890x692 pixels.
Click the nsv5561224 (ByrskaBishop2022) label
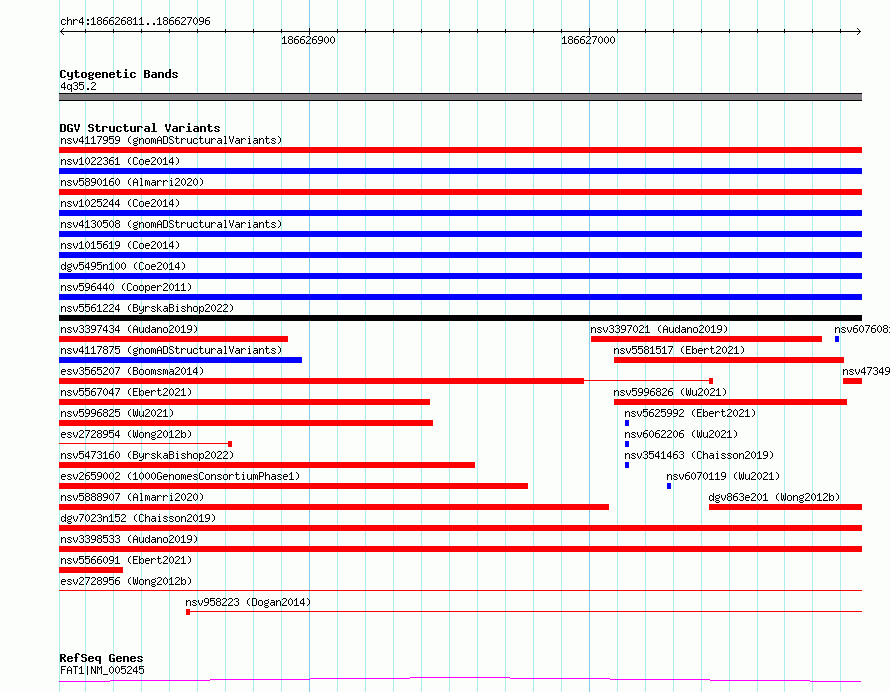pyautogui.click(x=147, y=308)
